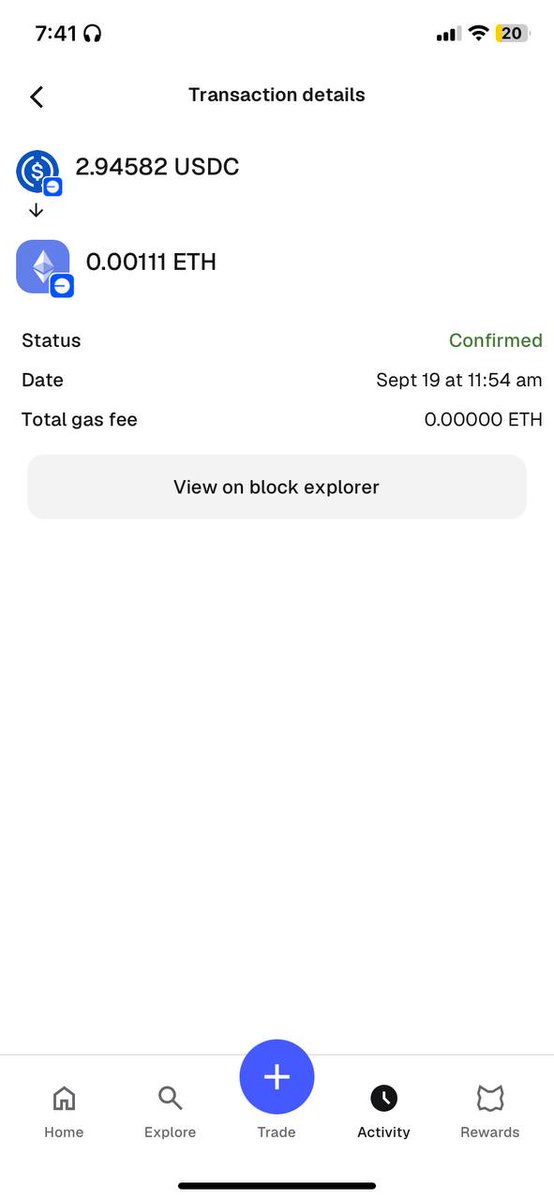This screenshot has height=1200, width=554.
Task: Click View on block explorer button
Action: click(277, 487)
